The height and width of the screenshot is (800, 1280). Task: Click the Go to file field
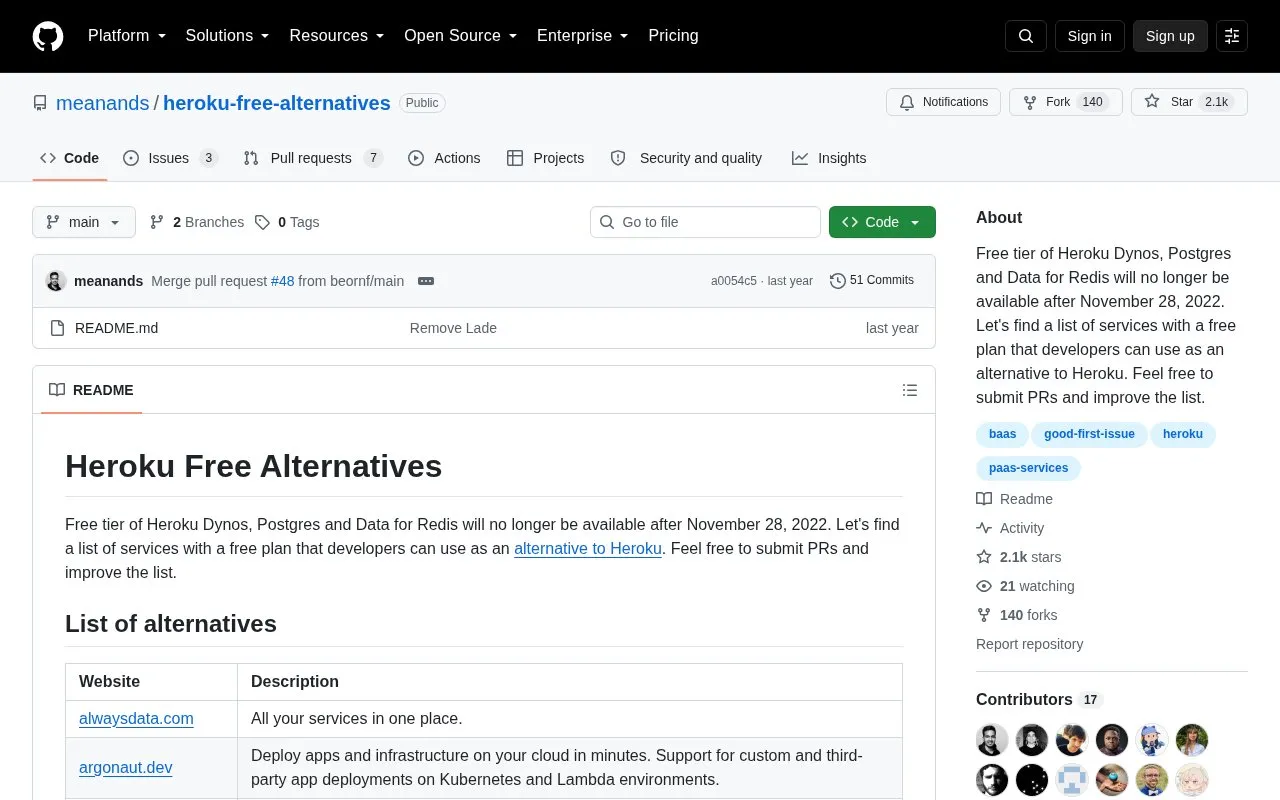pyautogui.click(x=705, y=222)
